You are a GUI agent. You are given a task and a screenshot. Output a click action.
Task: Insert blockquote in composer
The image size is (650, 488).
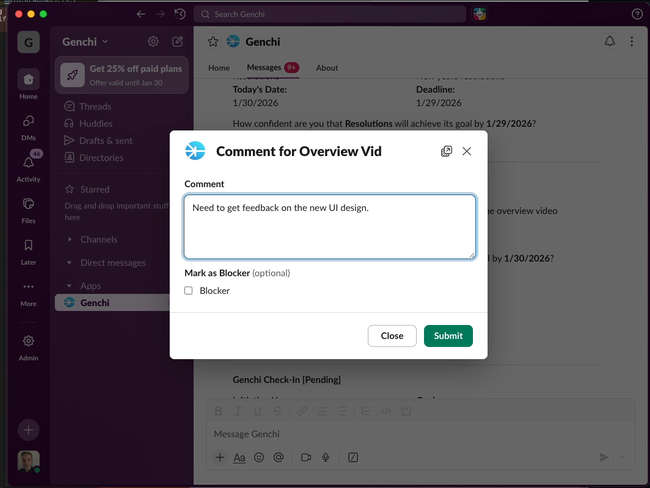(366, 411)
